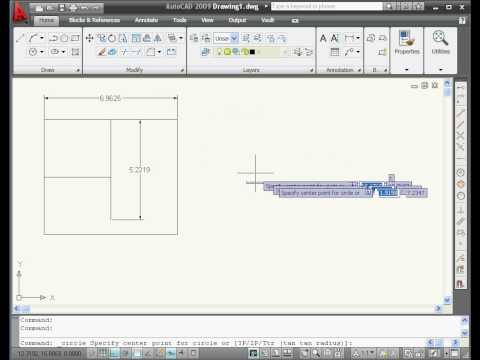Click the Pan icon in status bar
480x360 pixels.
tap(304, 353)
